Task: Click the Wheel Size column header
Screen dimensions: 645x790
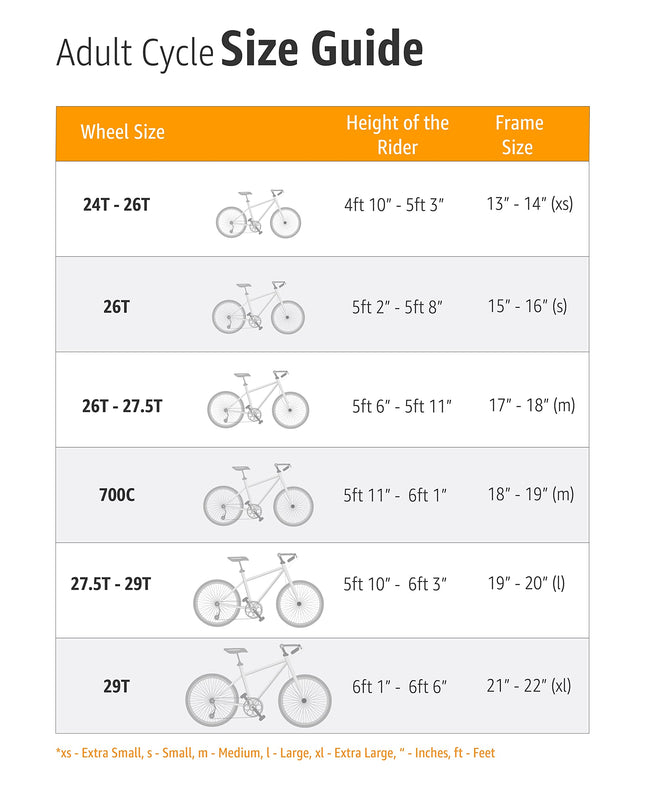Action: click(123, 132)
